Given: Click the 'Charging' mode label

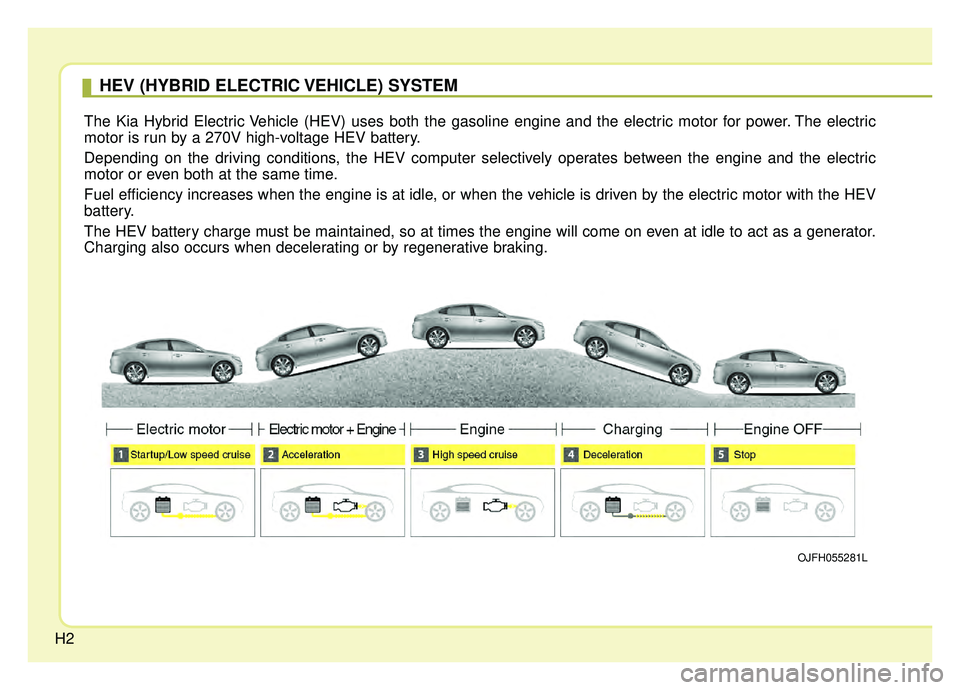Looking at the screenshot, I should (632, 429).
